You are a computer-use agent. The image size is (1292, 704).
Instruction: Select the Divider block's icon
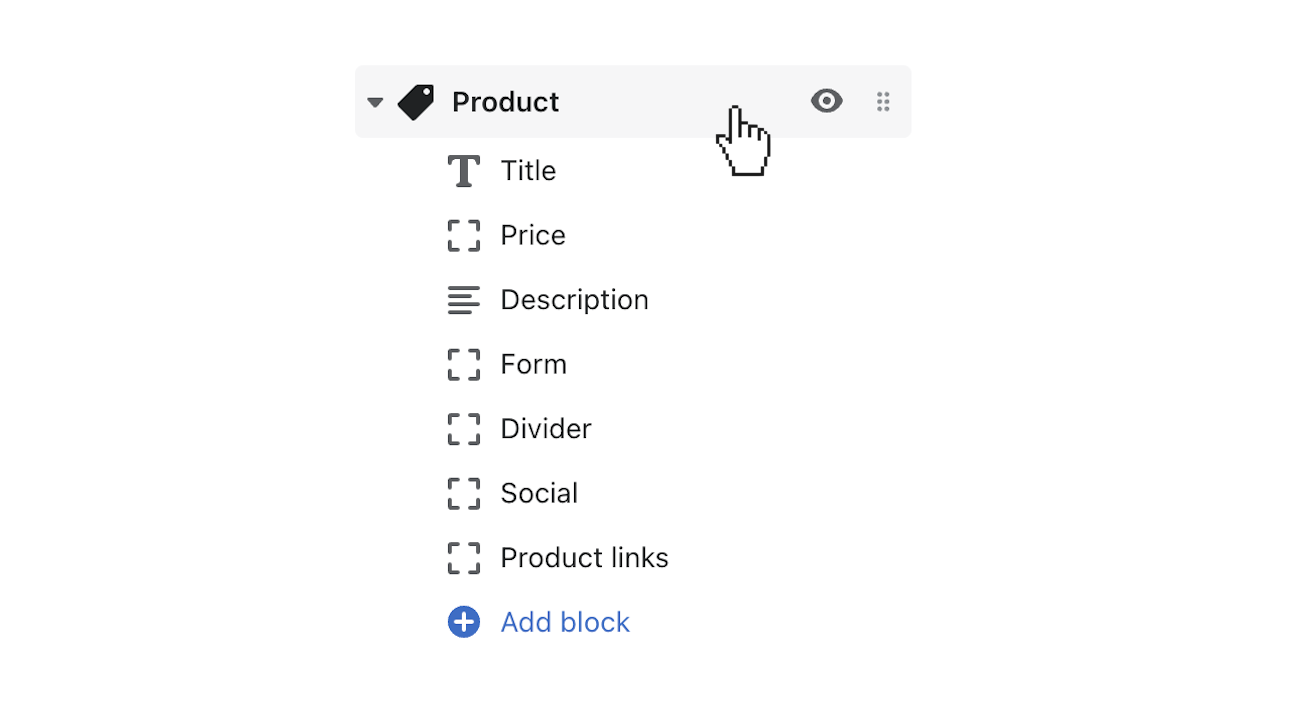[464, 428]
